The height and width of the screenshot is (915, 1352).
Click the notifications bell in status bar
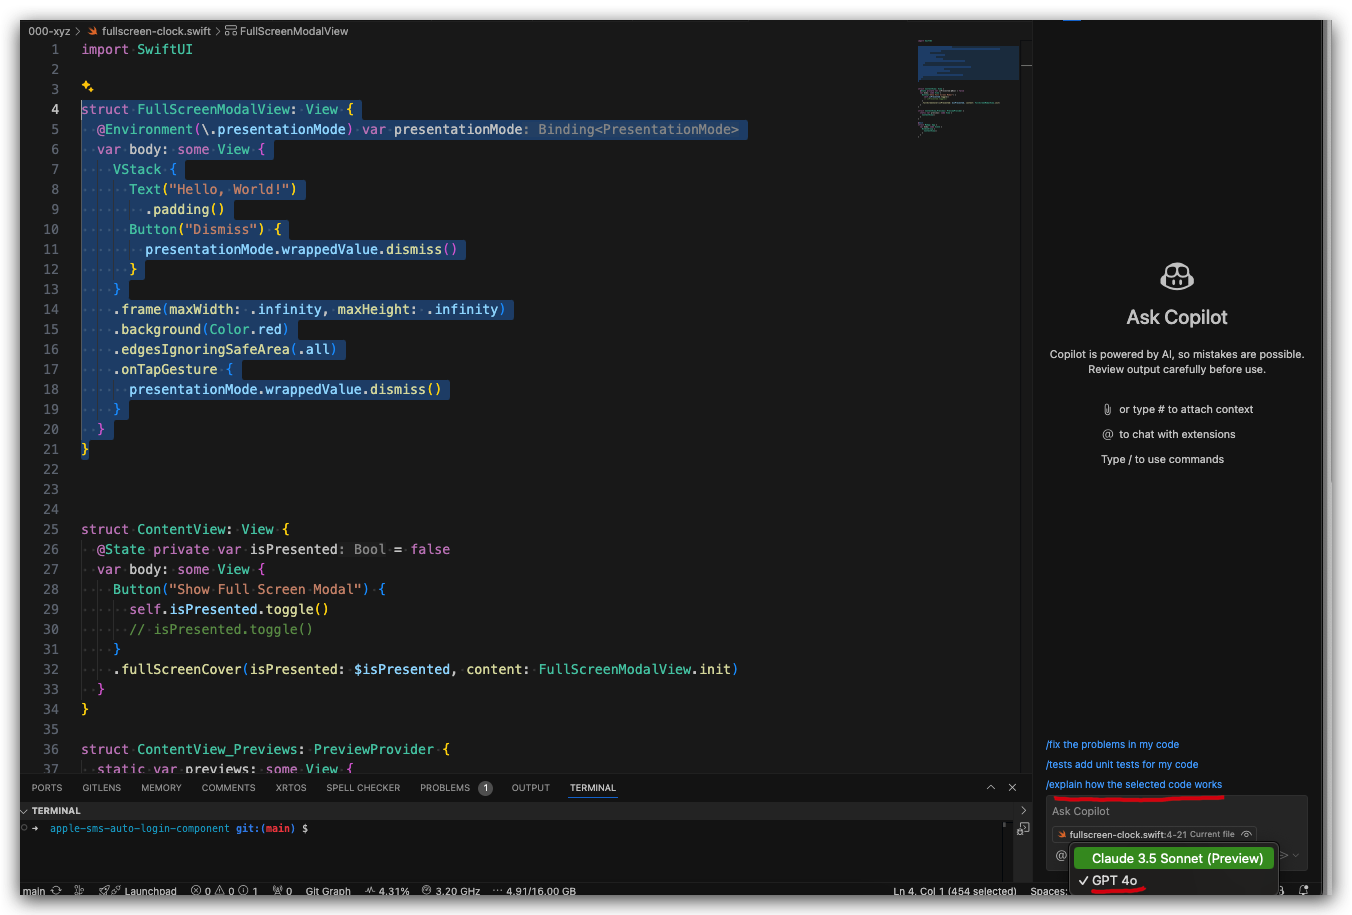[x=1303, y=890]
